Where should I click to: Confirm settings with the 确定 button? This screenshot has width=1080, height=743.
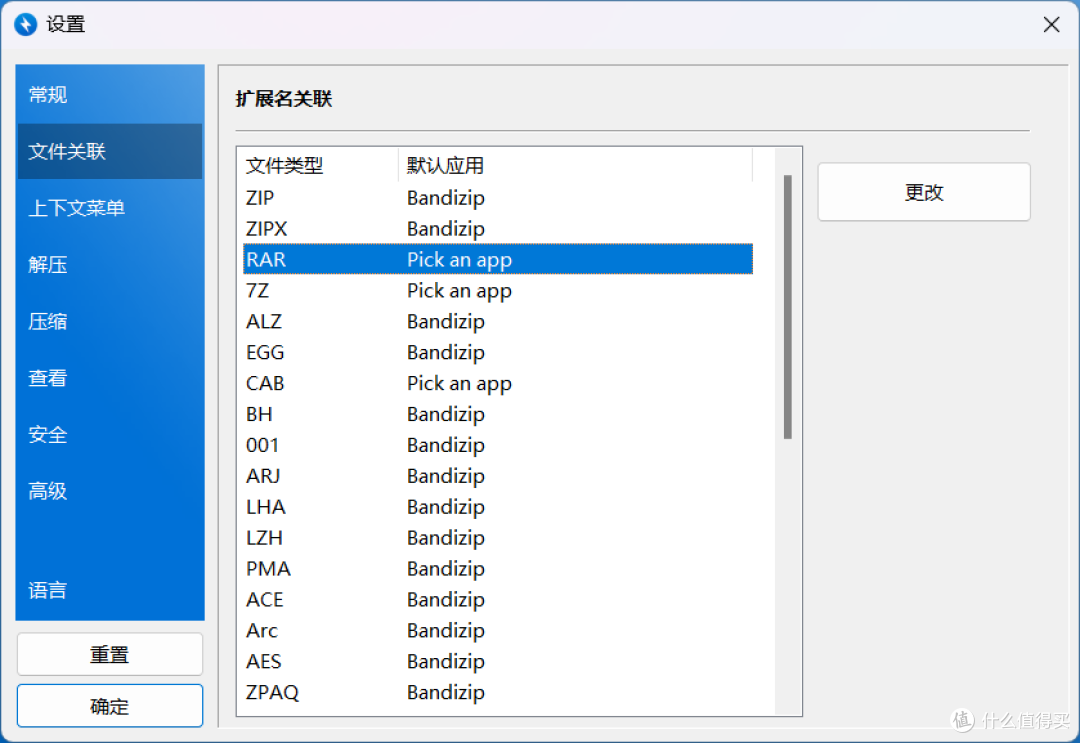tap(110, 706)
